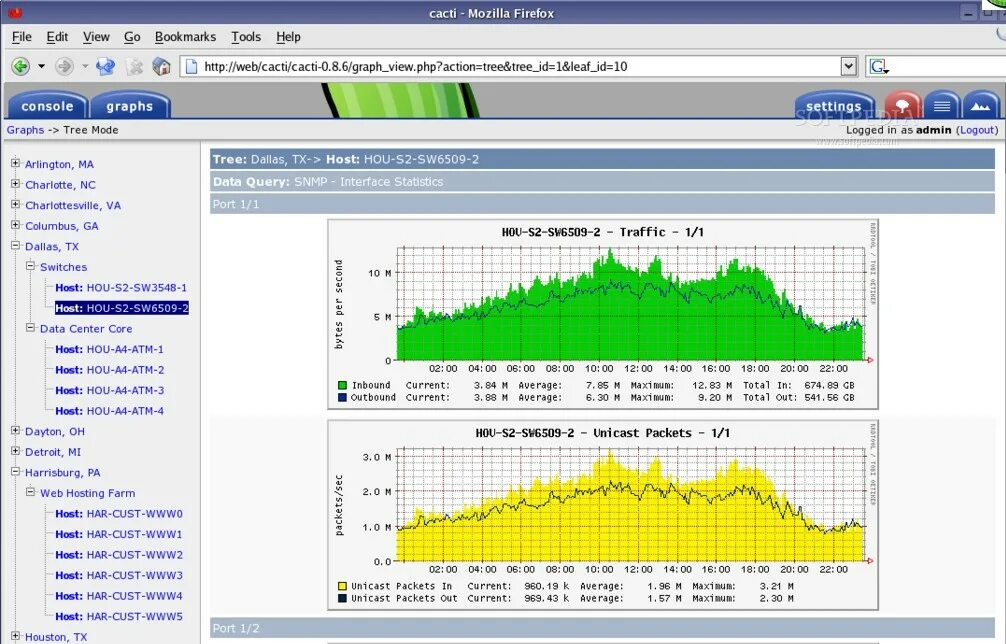
Task: Expand the Detroit, MI tree node
Action: click(x=15, y=451)
